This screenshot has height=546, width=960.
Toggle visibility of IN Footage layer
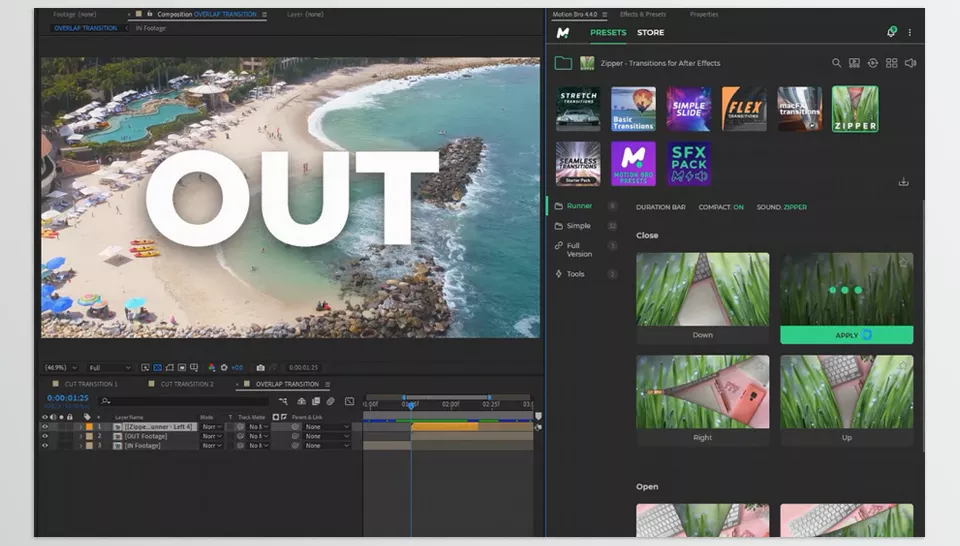tap(45, 446)
